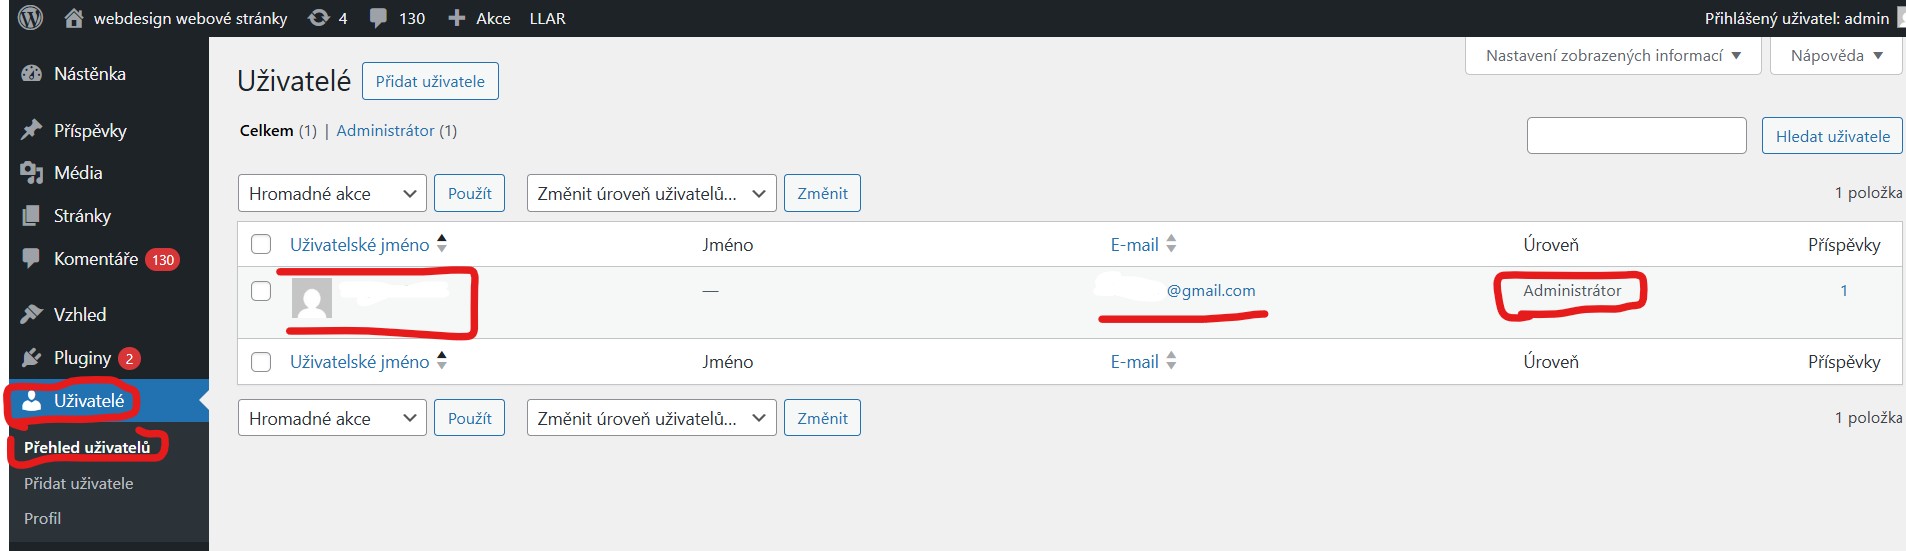Open the comments bubble icon in top bar

point(378,18)
